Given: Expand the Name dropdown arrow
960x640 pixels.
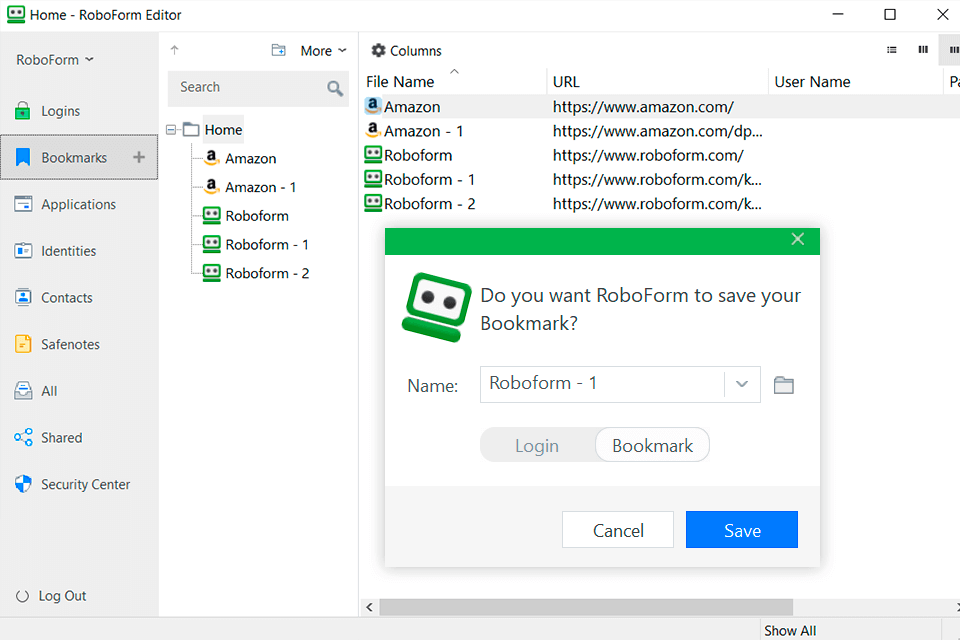Looking at the screenshot, I should [x=742, y=385].
